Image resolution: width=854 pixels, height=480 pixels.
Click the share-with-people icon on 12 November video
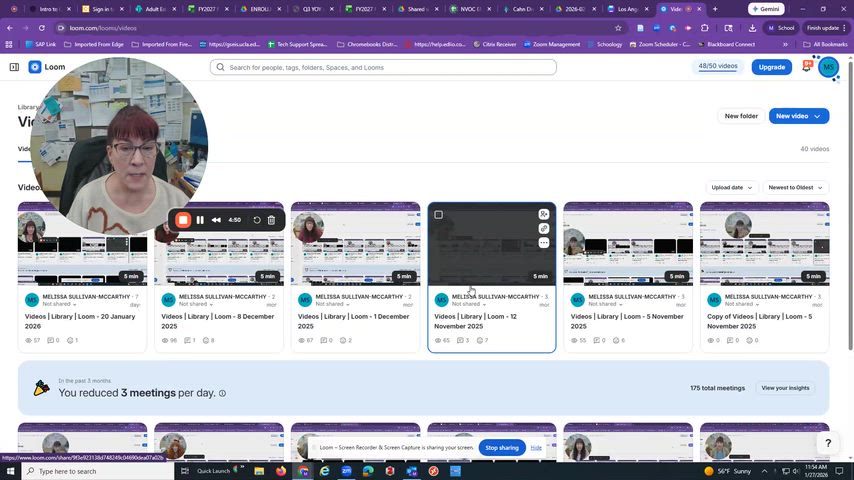543,214
